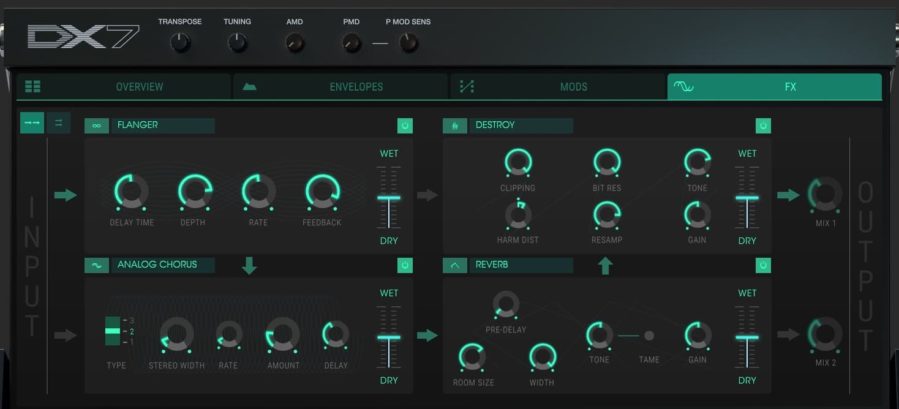The height and width of the screenshot is (409, 899).
Task: Toggle the Flanger power button
Action: tap(405, 126)
